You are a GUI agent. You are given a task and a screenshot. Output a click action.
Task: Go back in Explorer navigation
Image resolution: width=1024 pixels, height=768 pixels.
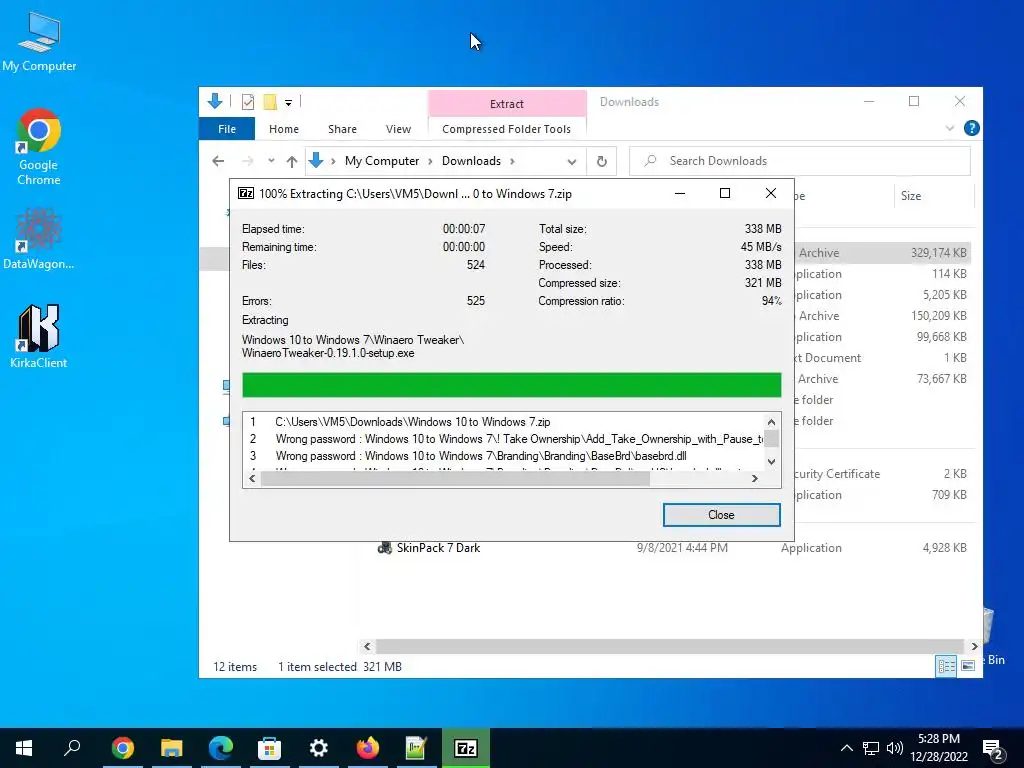click(218, 161)
